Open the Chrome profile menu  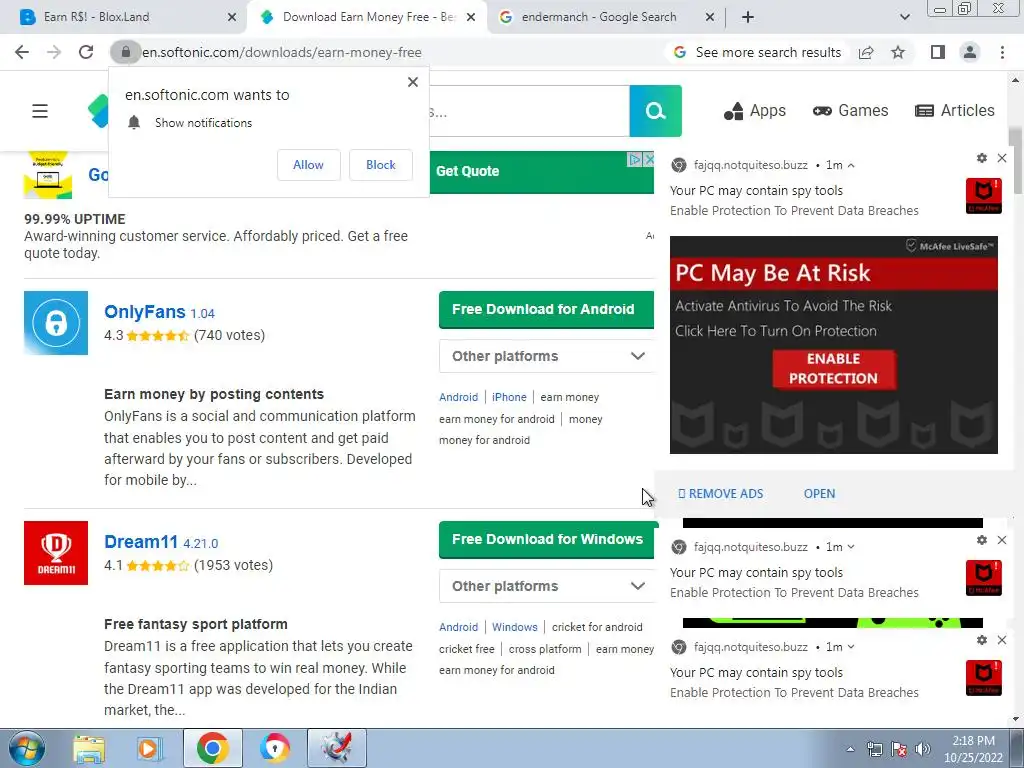click(970, 52)
